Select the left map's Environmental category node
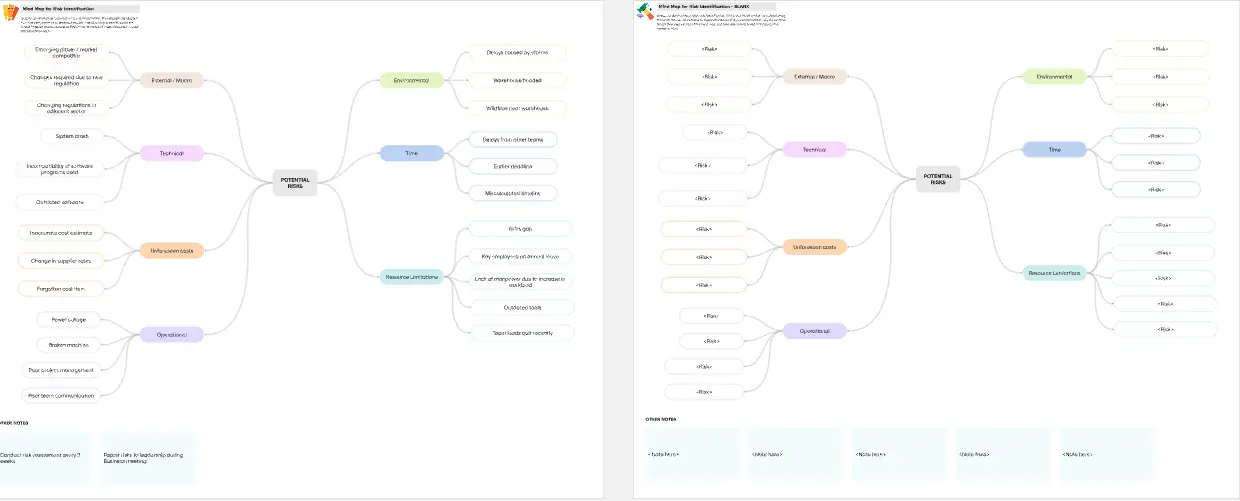 pyautogui.click(x=411, y=80)
